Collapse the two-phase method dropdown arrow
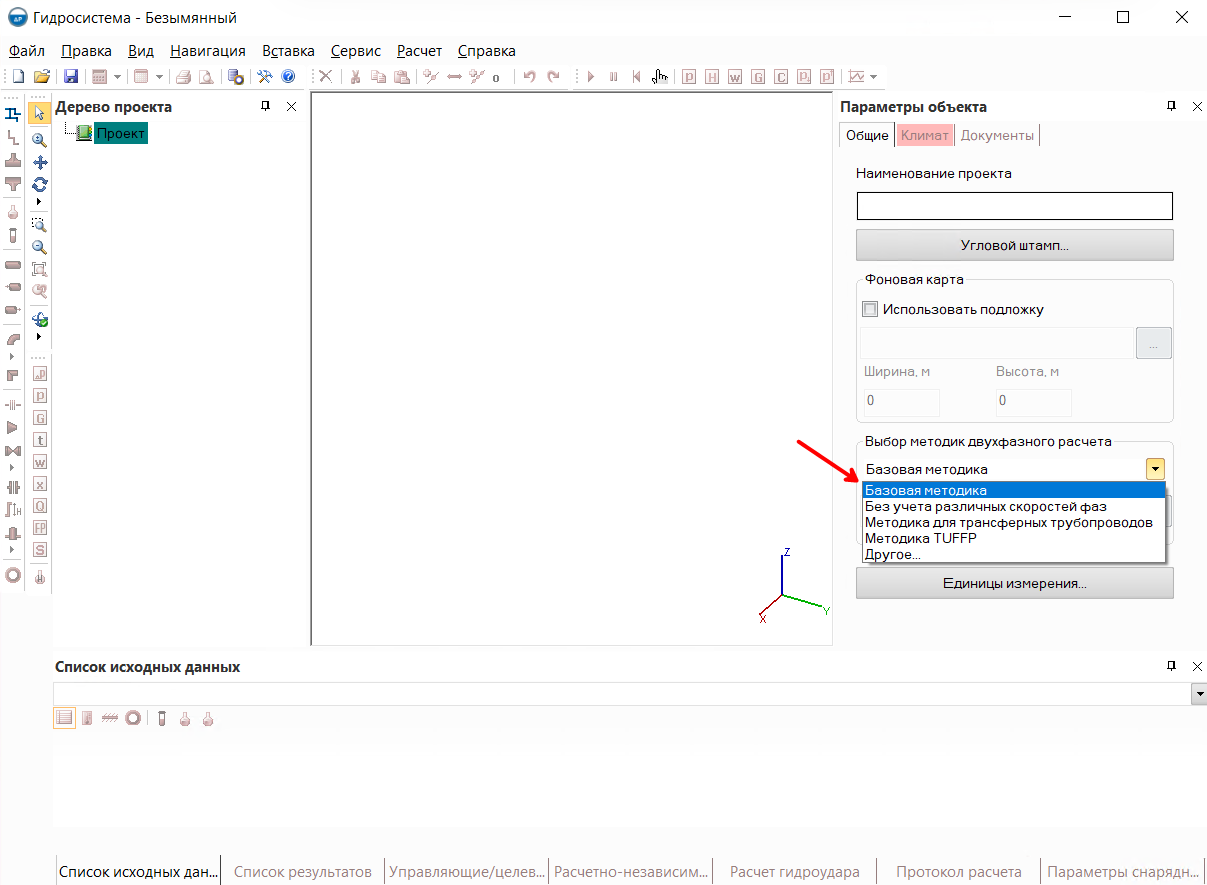The height and width of the screenshot is (885, 1207). [1155, 469]
